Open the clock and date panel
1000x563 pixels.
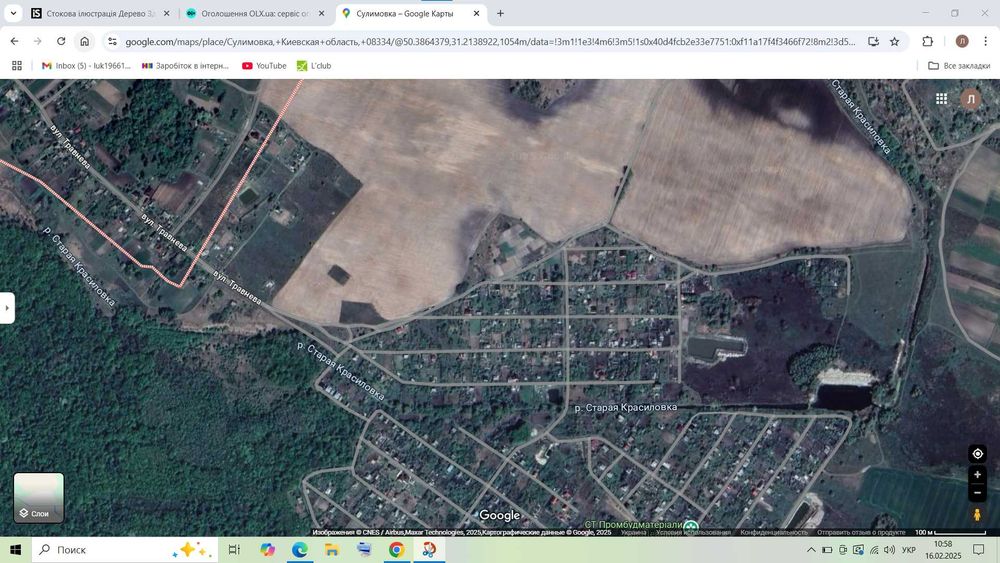point(943,550)
